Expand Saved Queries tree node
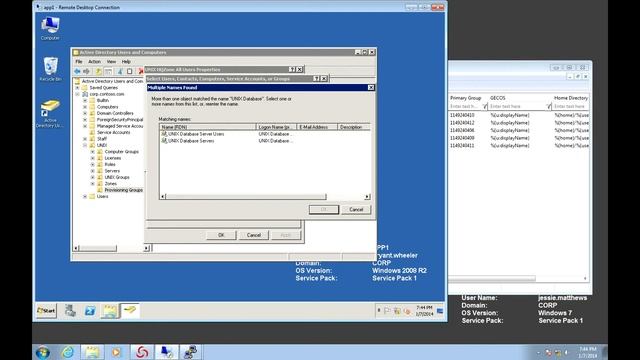 [78, 87]
